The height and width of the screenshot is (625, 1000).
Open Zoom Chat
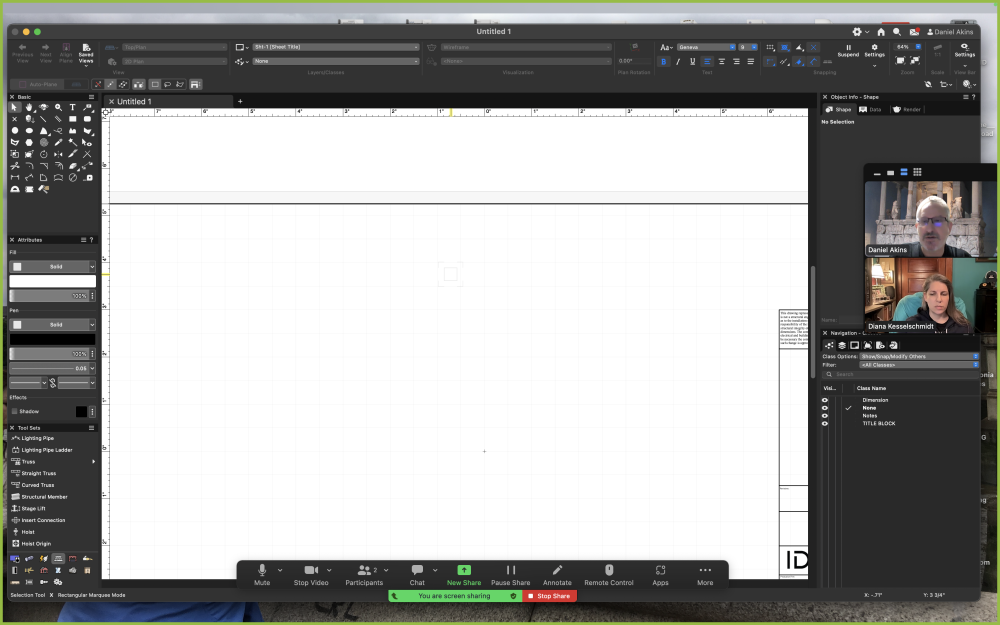(417, 574)
